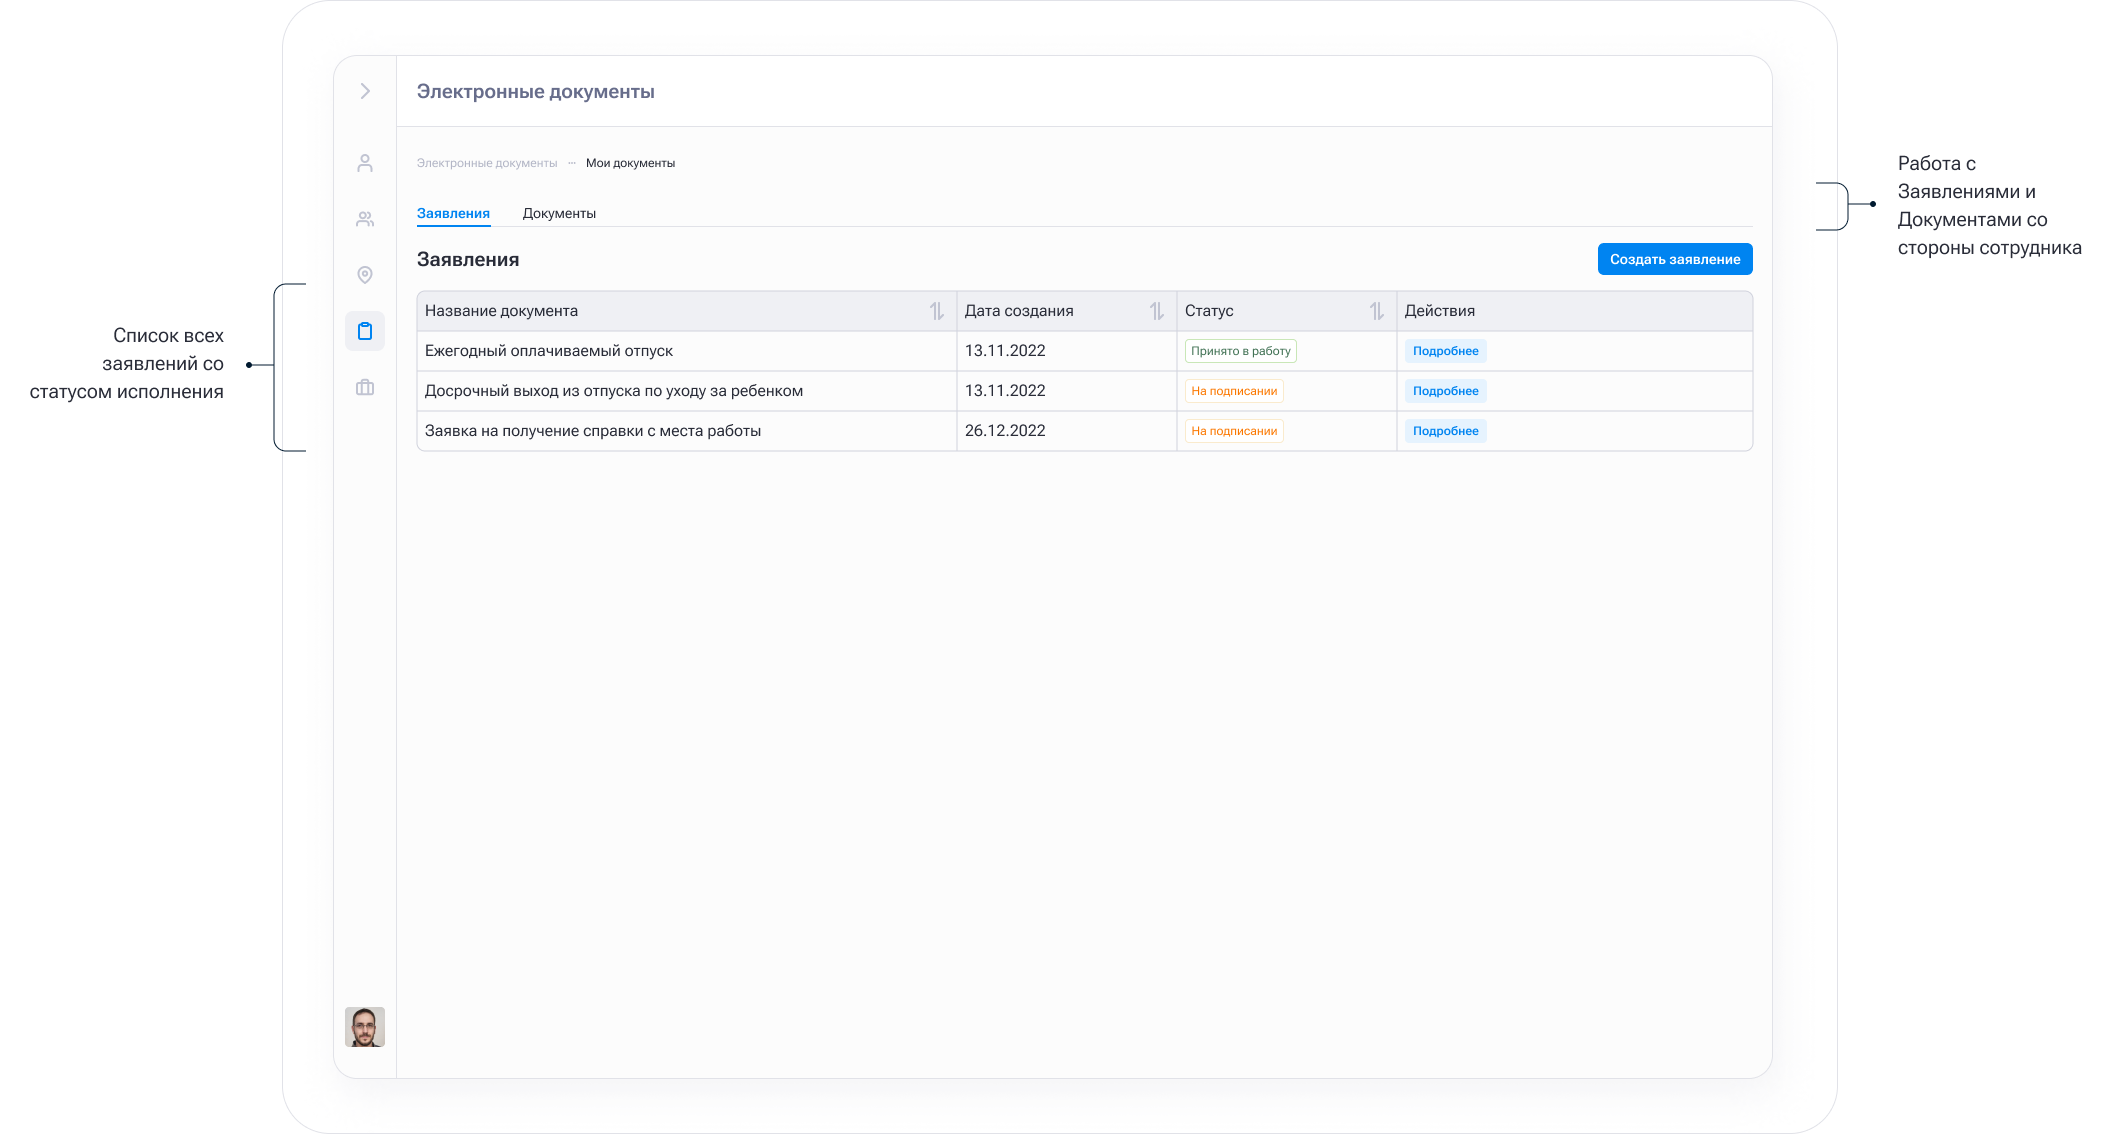The image size is (2120, 1135).
Task: Select row Заявка на получение справки с места работы
Action: [593, 431]
